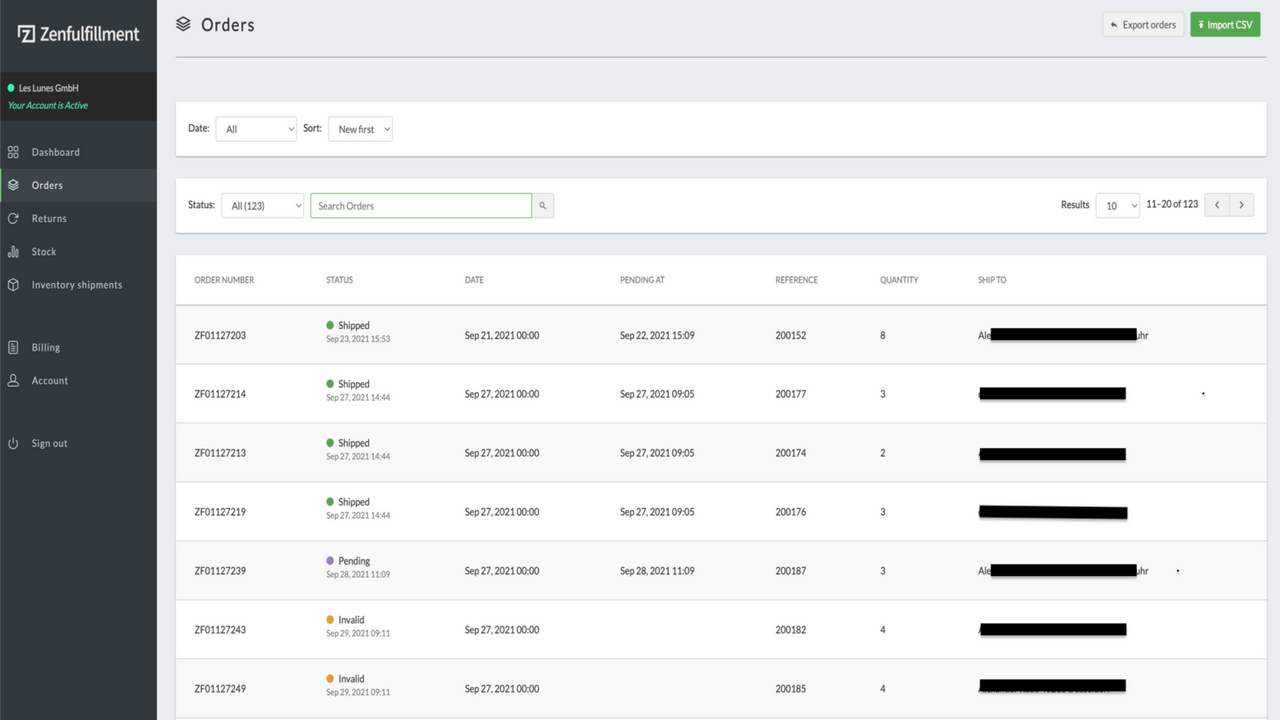Open the Sort dropdown showing New first
This screenshot has width=1280, height=720.
360,129
